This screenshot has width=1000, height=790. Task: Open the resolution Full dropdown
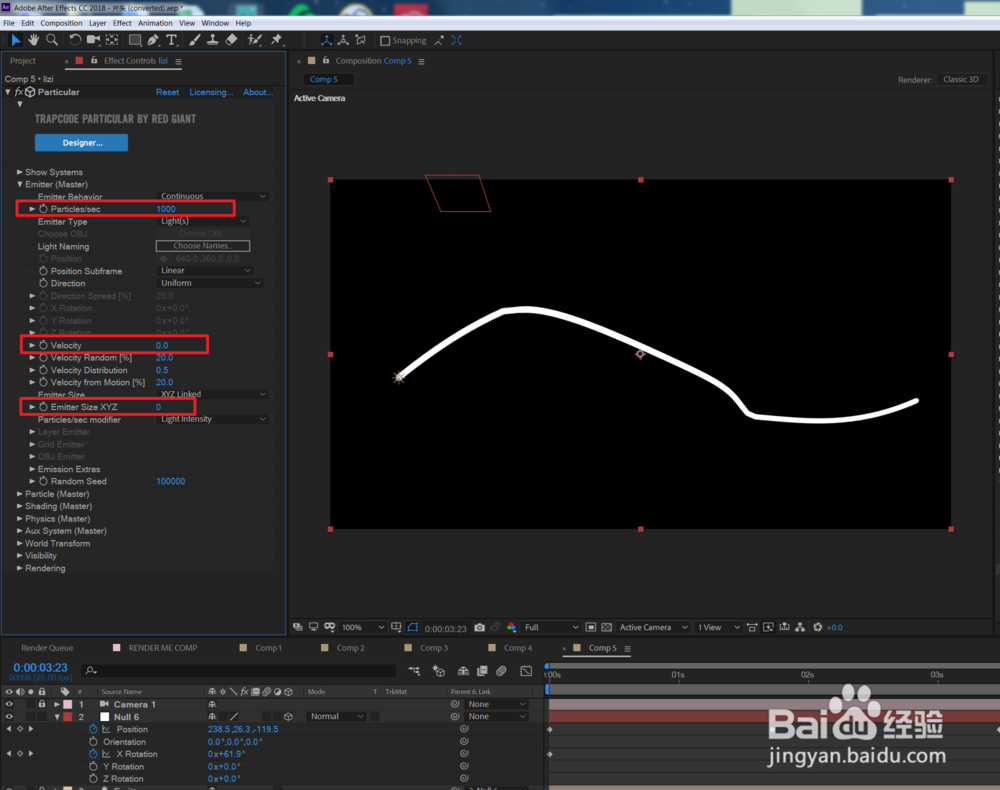pyautogui.click(x=550, y=627)
